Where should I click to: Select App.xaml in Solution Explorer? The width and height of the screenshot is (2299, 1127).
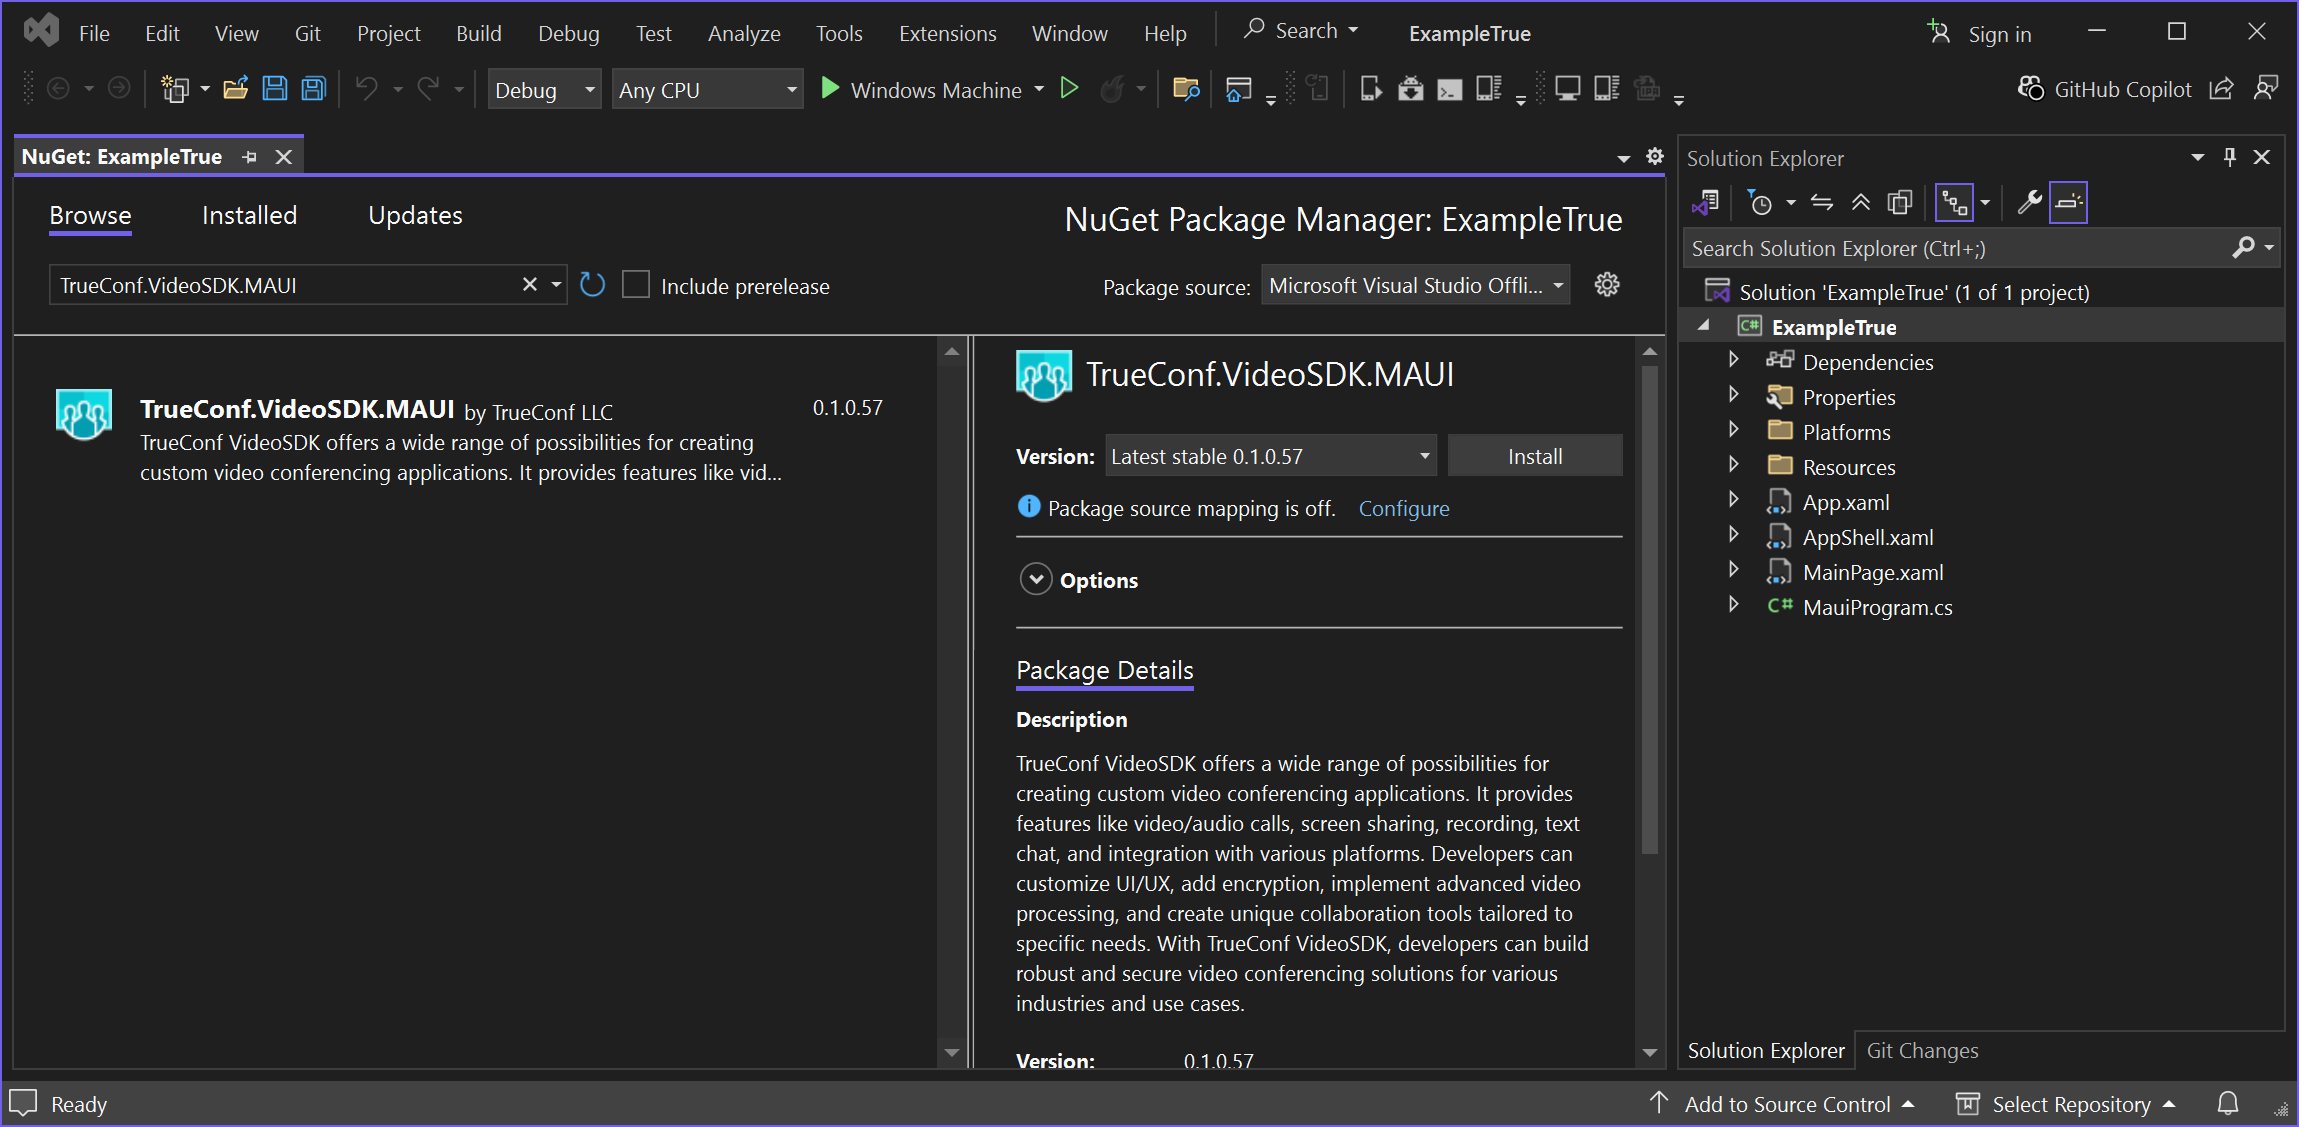(x=1845, y=502)
